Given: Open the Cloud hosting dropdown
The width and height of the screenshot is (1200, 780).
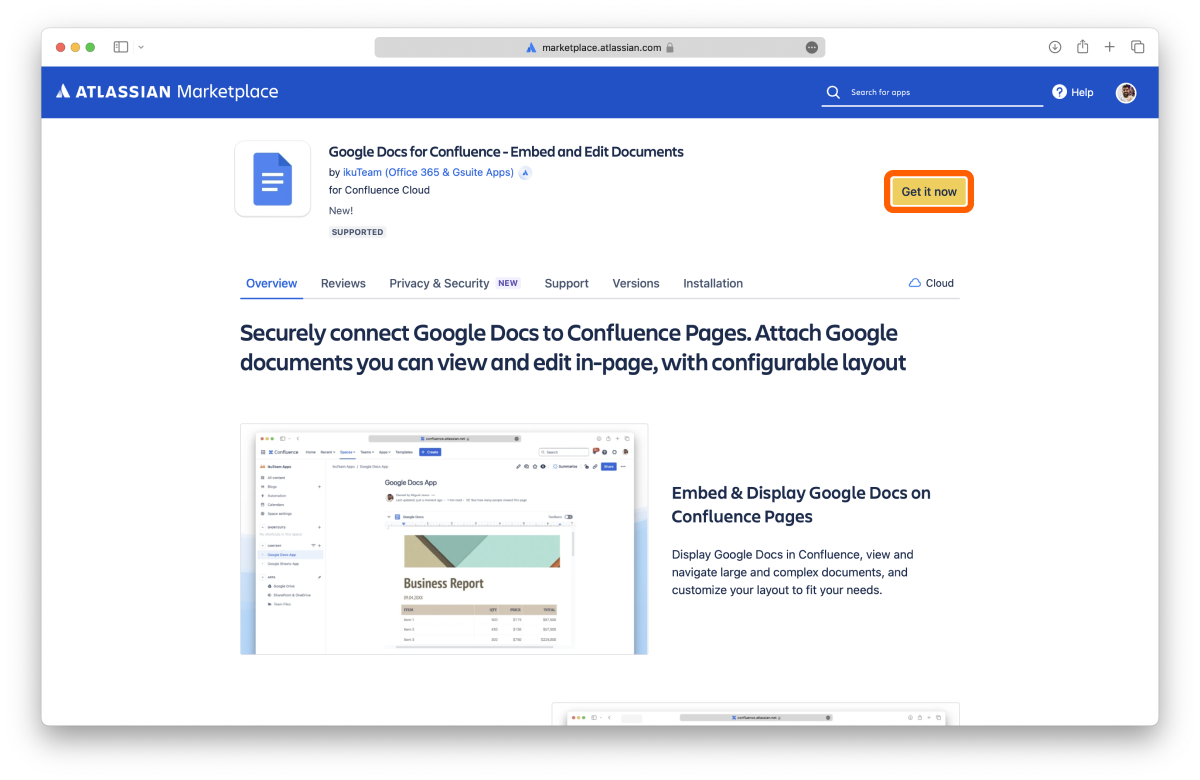Looking at the screenshot, I should [x=931, y=283].
